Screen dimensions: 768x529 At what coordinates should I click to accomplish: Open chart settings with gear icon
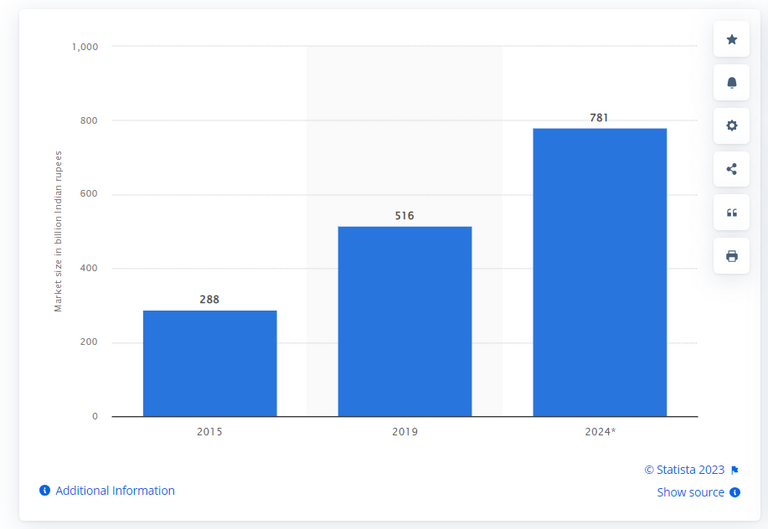pos(731,126)
